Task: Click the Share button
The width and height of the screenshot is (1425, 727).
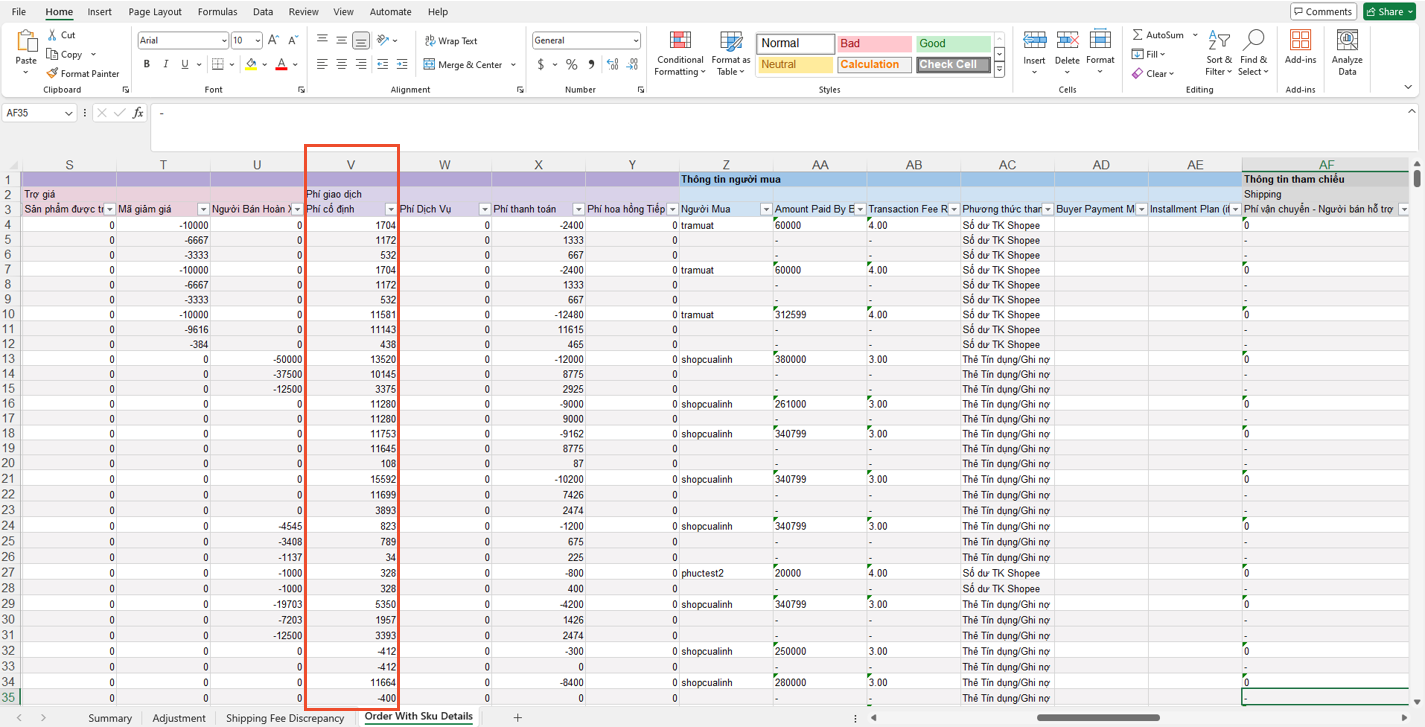Action: (x=1388, y=12)
